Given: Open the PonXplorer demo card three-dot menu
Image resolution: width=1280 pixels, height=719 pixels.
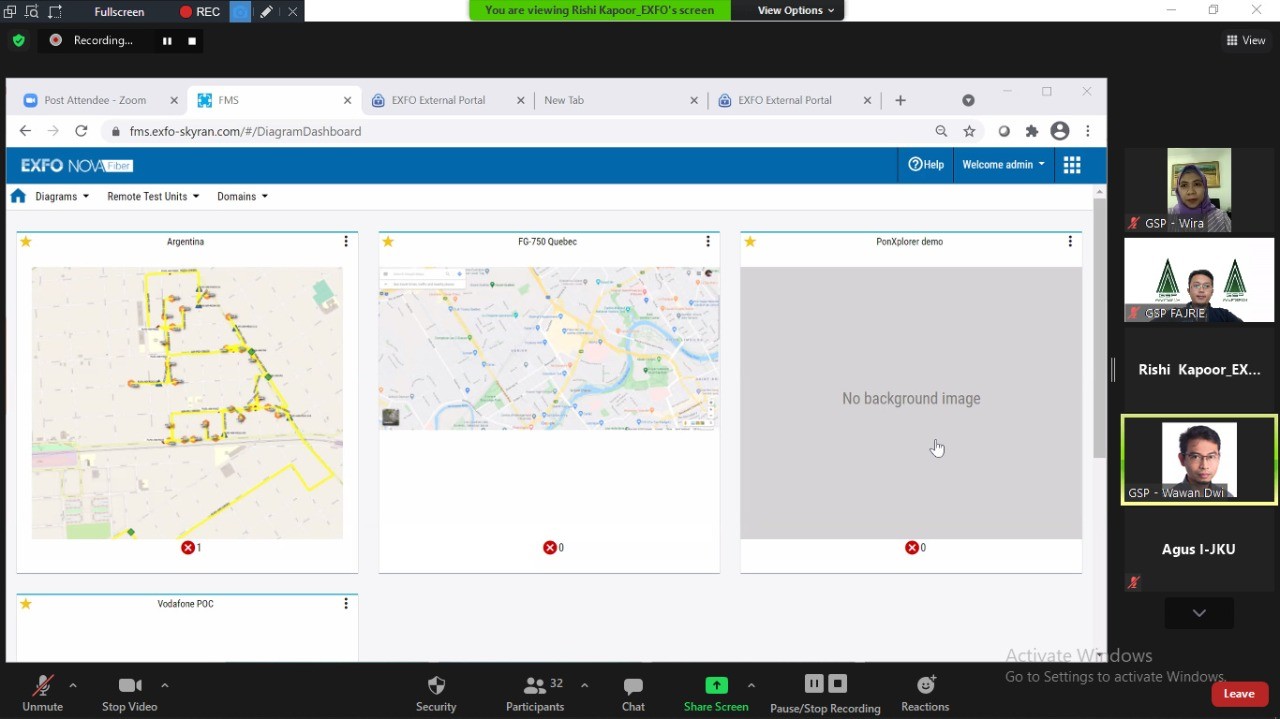Looking at the screenshot, I should pyautogui.click(x=1070, y=242).
